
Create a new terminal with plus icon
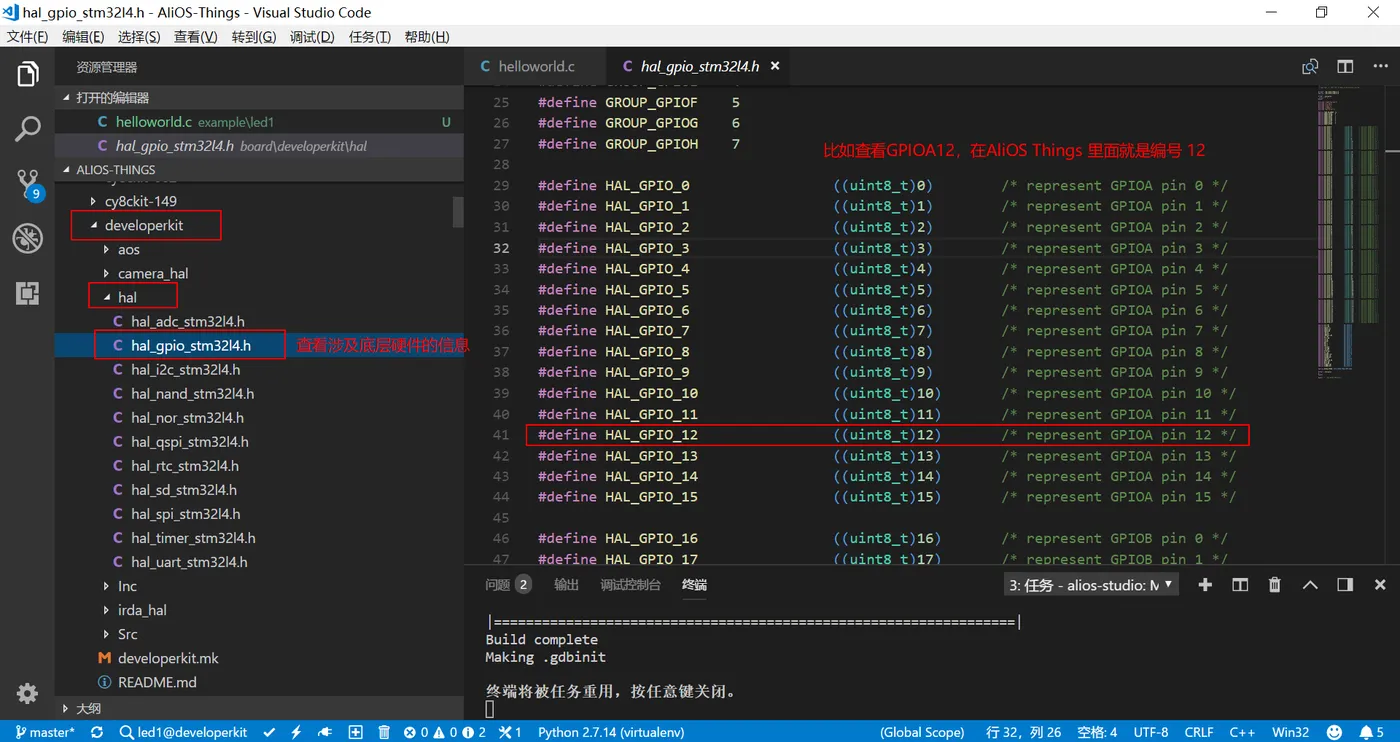coord(1205,585)
